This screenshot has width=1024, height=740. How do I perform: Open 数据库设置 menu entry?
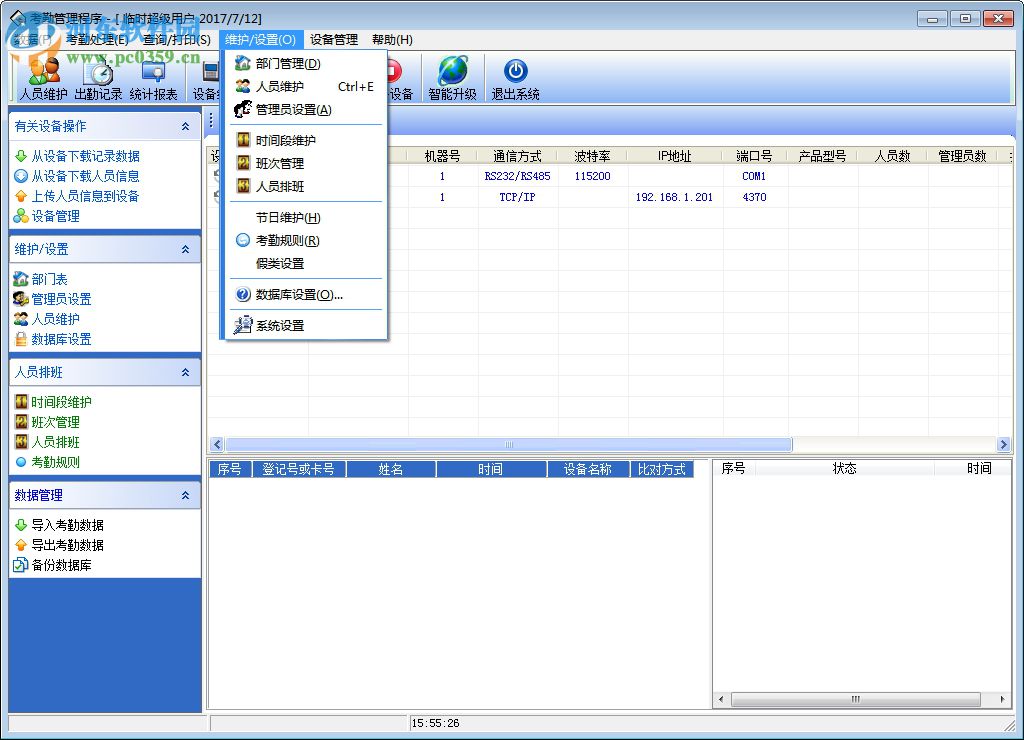click(298, 295)
